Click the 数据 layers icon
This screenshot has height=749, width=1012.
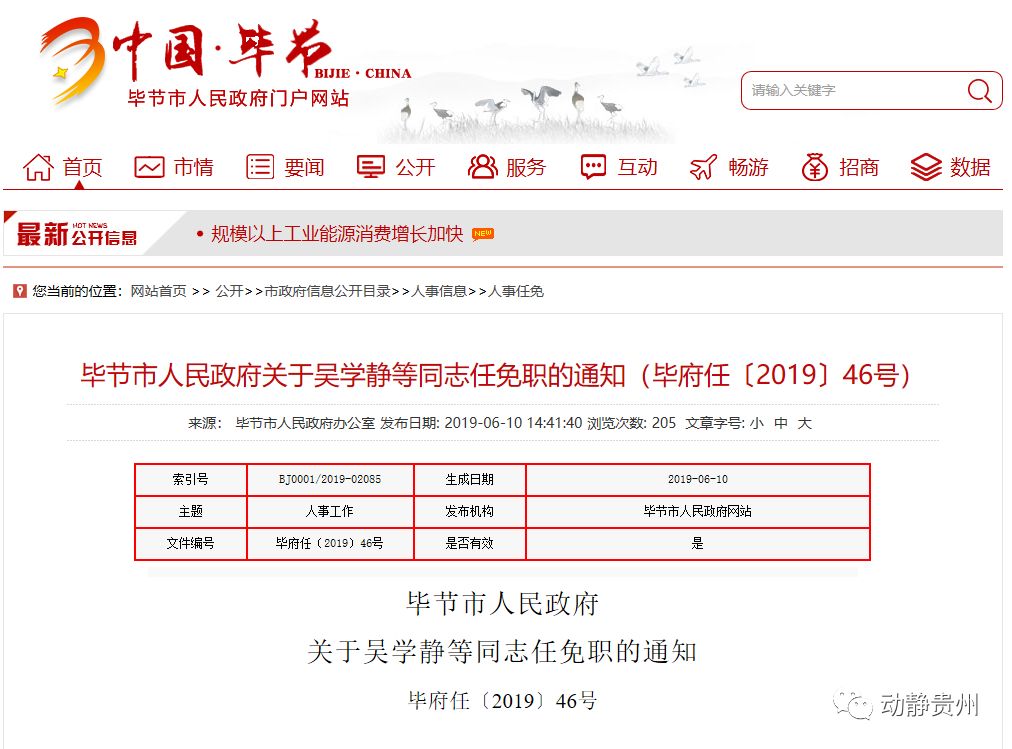coord(926,168)
